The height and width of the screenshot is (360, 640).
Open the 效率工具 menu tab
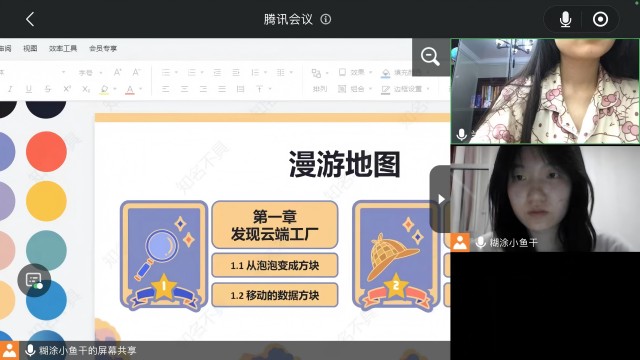[x=63, y=49]
